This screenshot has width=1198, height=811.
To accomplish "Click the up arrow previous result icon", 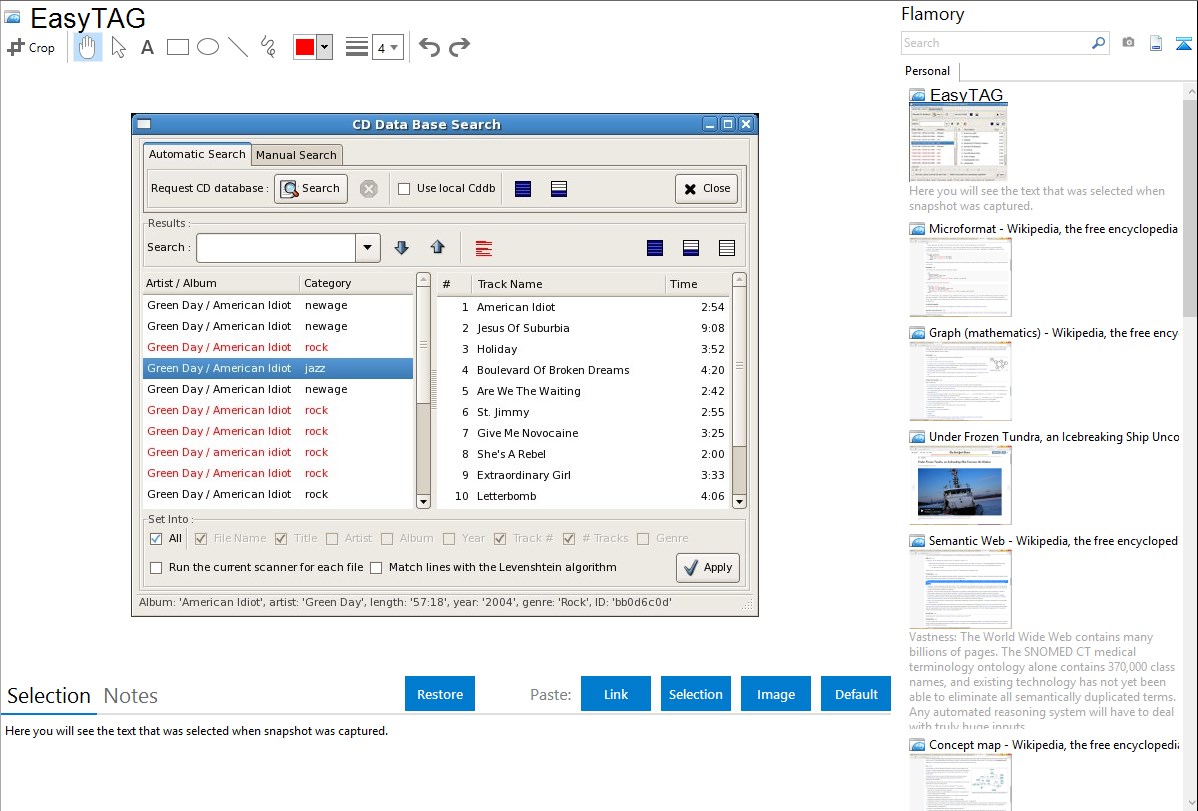I will pyautogui.click(x=437, y=248).
